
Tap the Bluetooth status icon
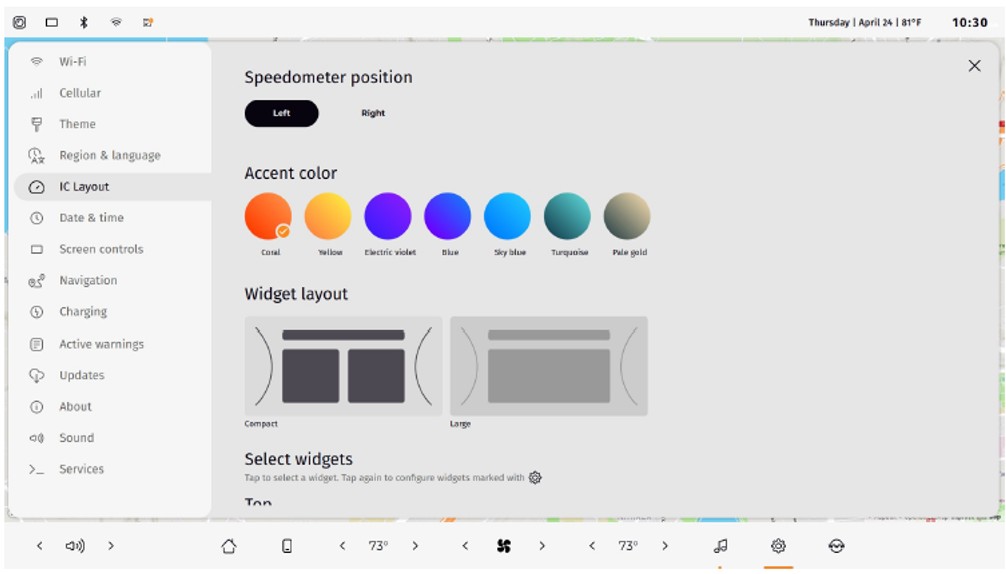click(x=84, y=22)
